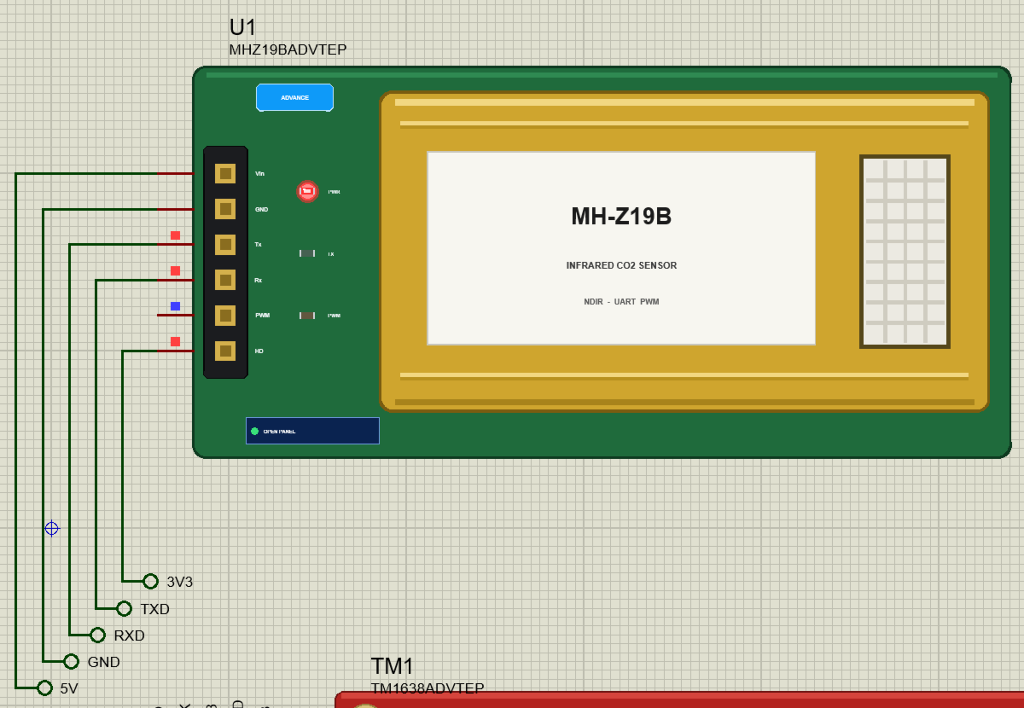This screenshot has height=708, width=1024.
Task: Click the Vin pin header pad
Action: point(225,174)
